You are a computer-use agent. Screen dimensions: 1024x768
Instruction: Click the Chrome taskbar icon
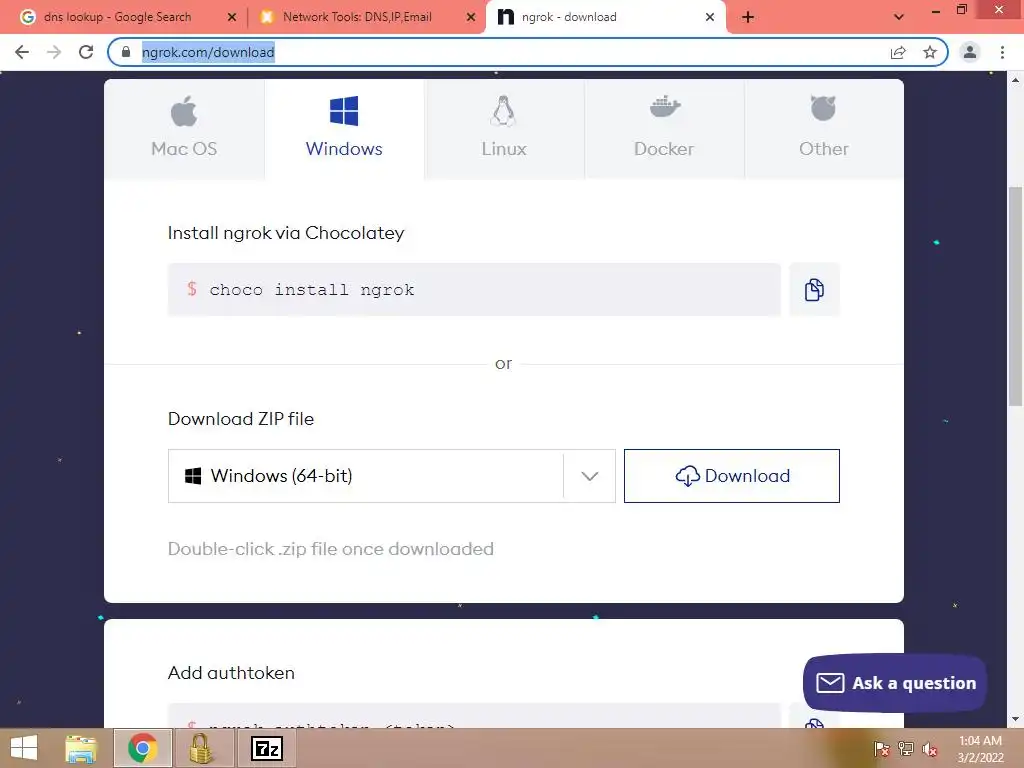tap(142, 748)
